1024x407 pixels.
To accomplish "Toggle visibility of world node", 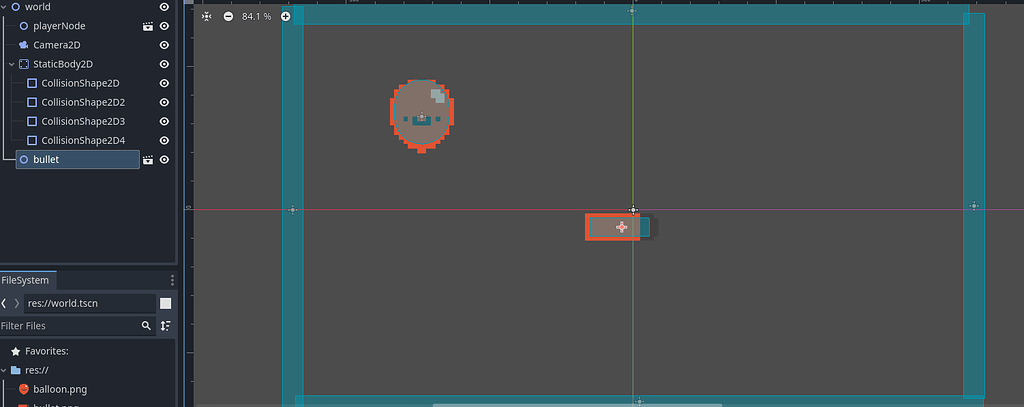I will click(x=165, y=7).
